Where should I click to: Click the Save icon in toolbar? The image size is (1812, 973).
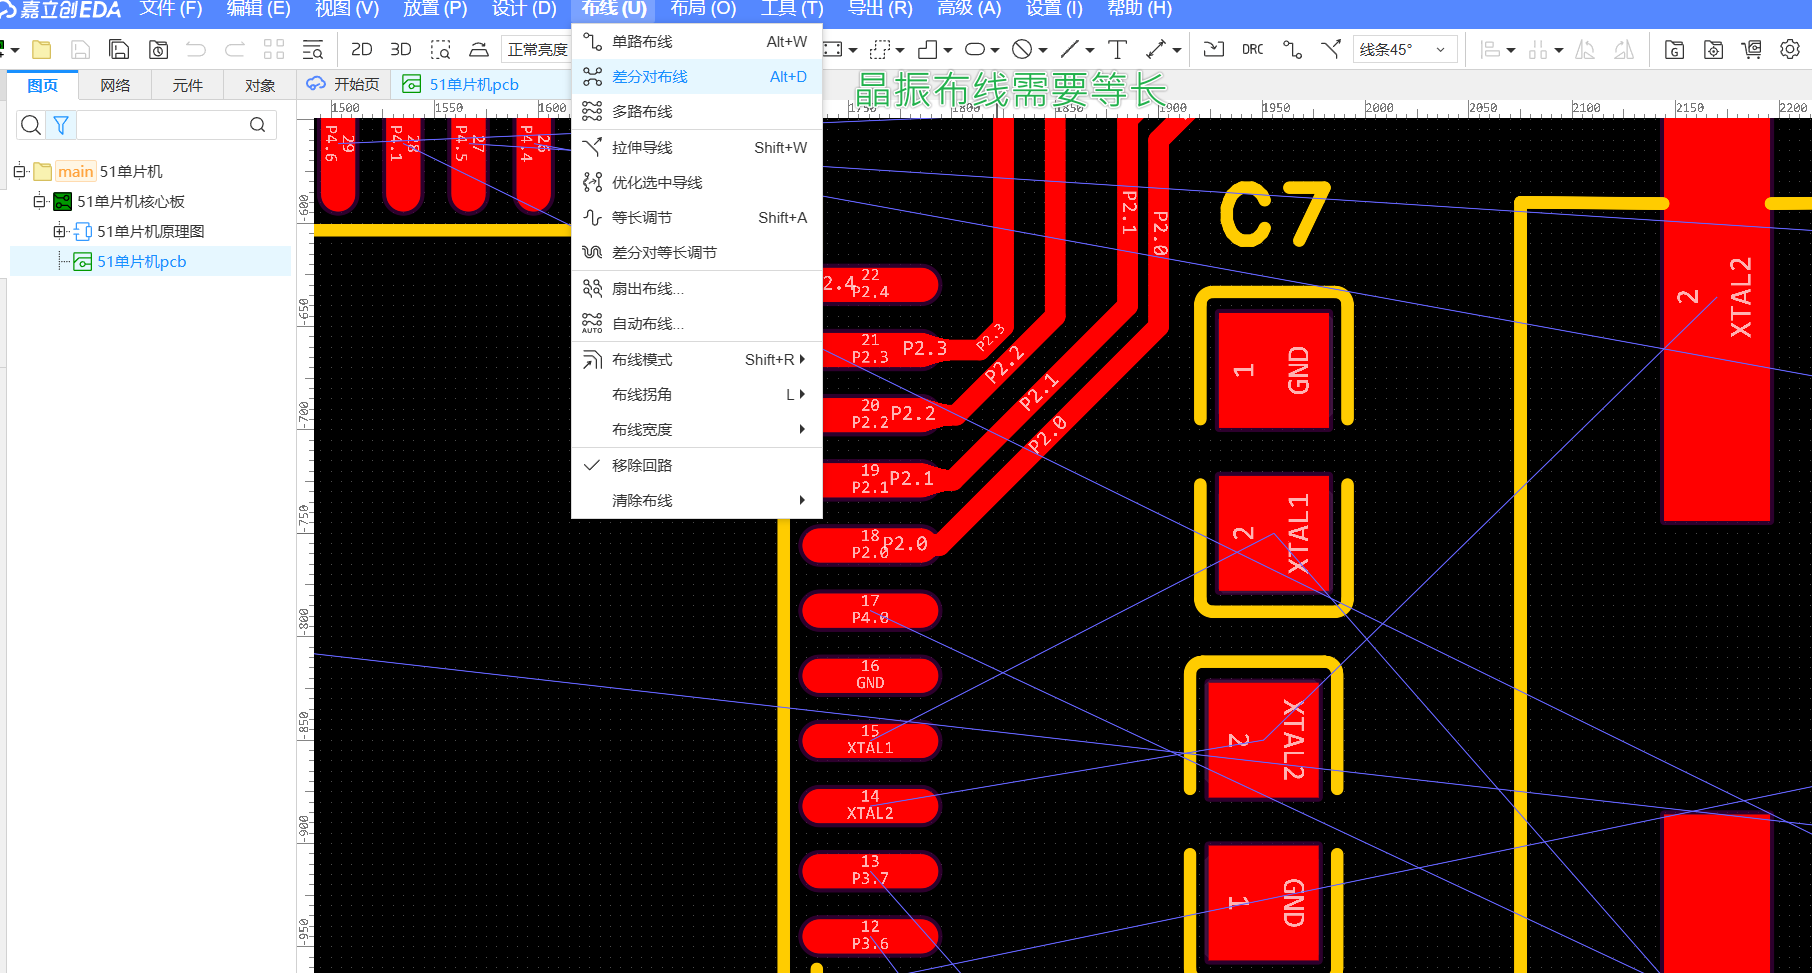(x=81, y=49)
